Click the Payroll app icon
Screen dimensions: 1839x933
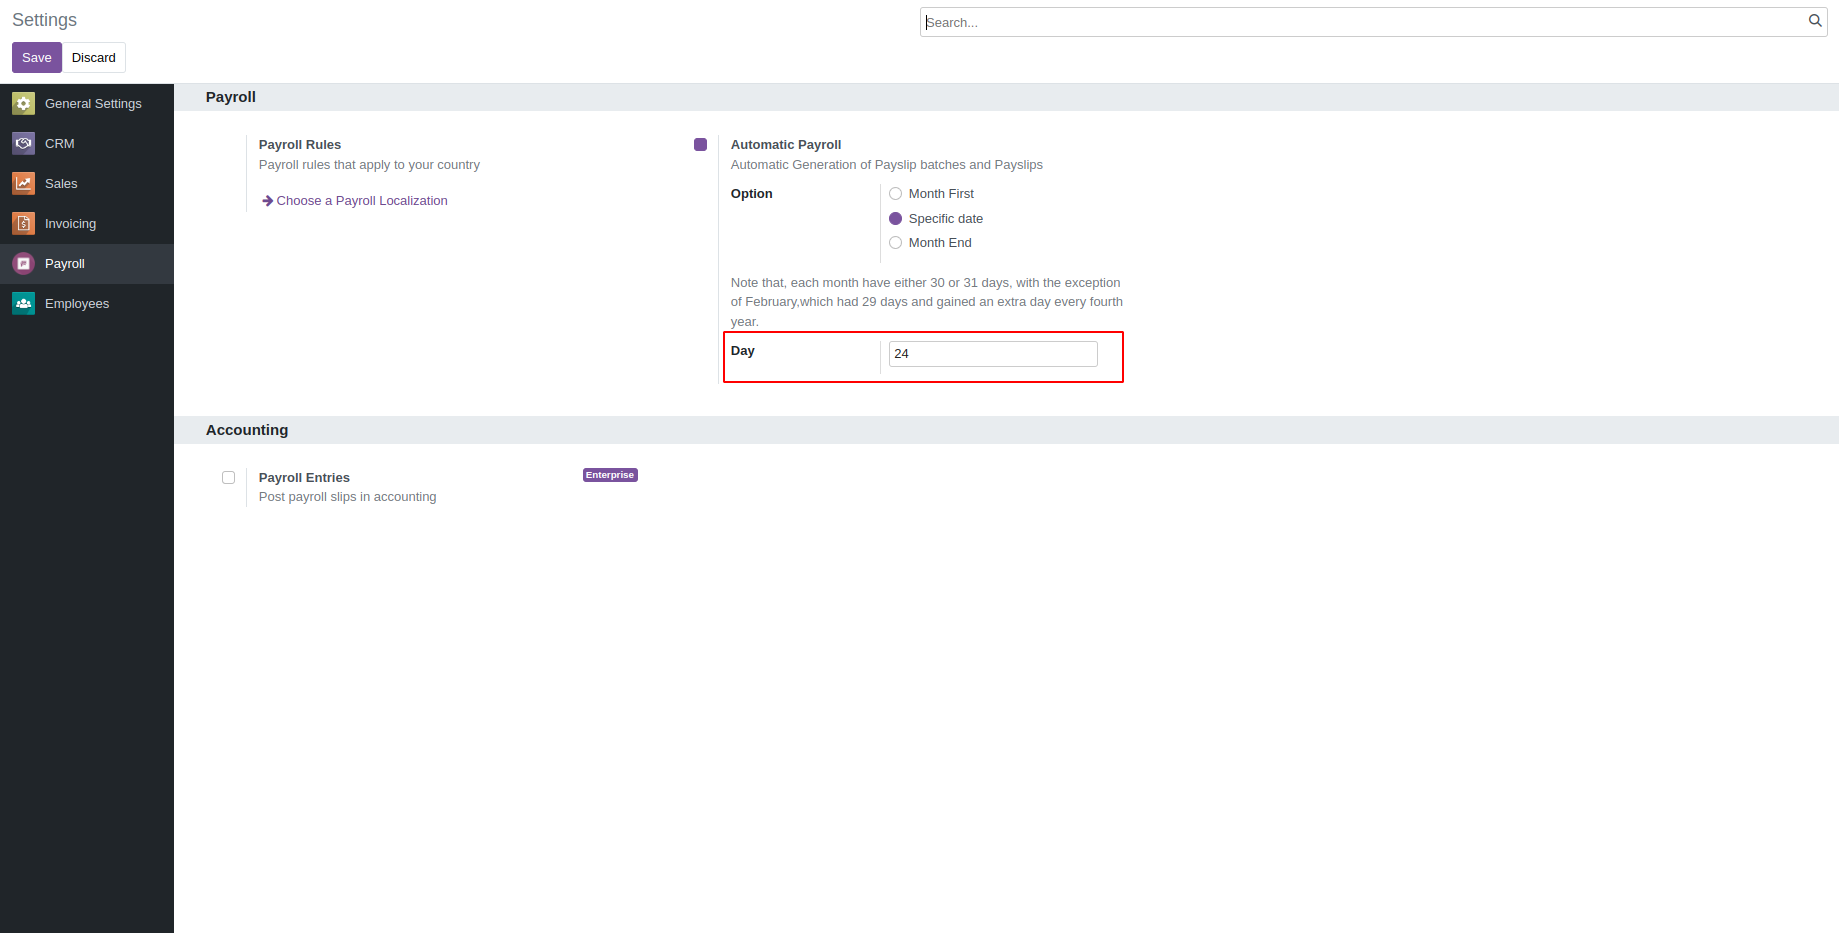tap(23, 264)
